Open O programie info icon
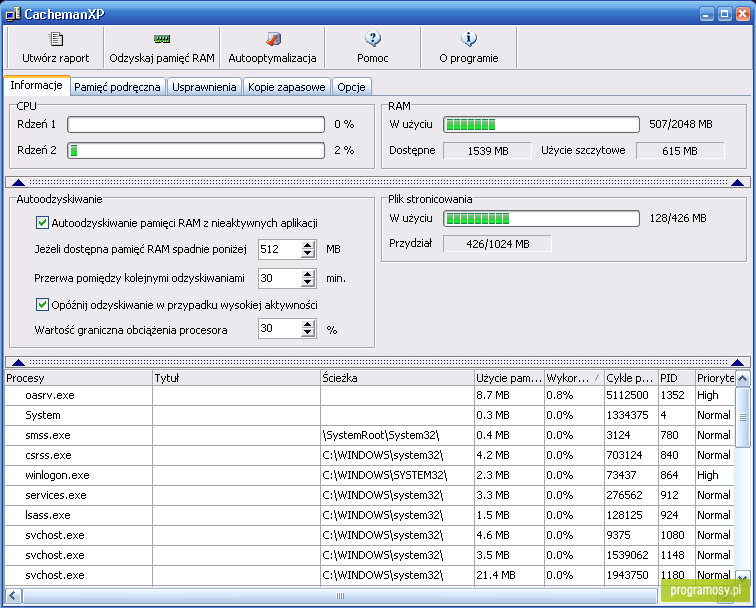 click(469, 39)
